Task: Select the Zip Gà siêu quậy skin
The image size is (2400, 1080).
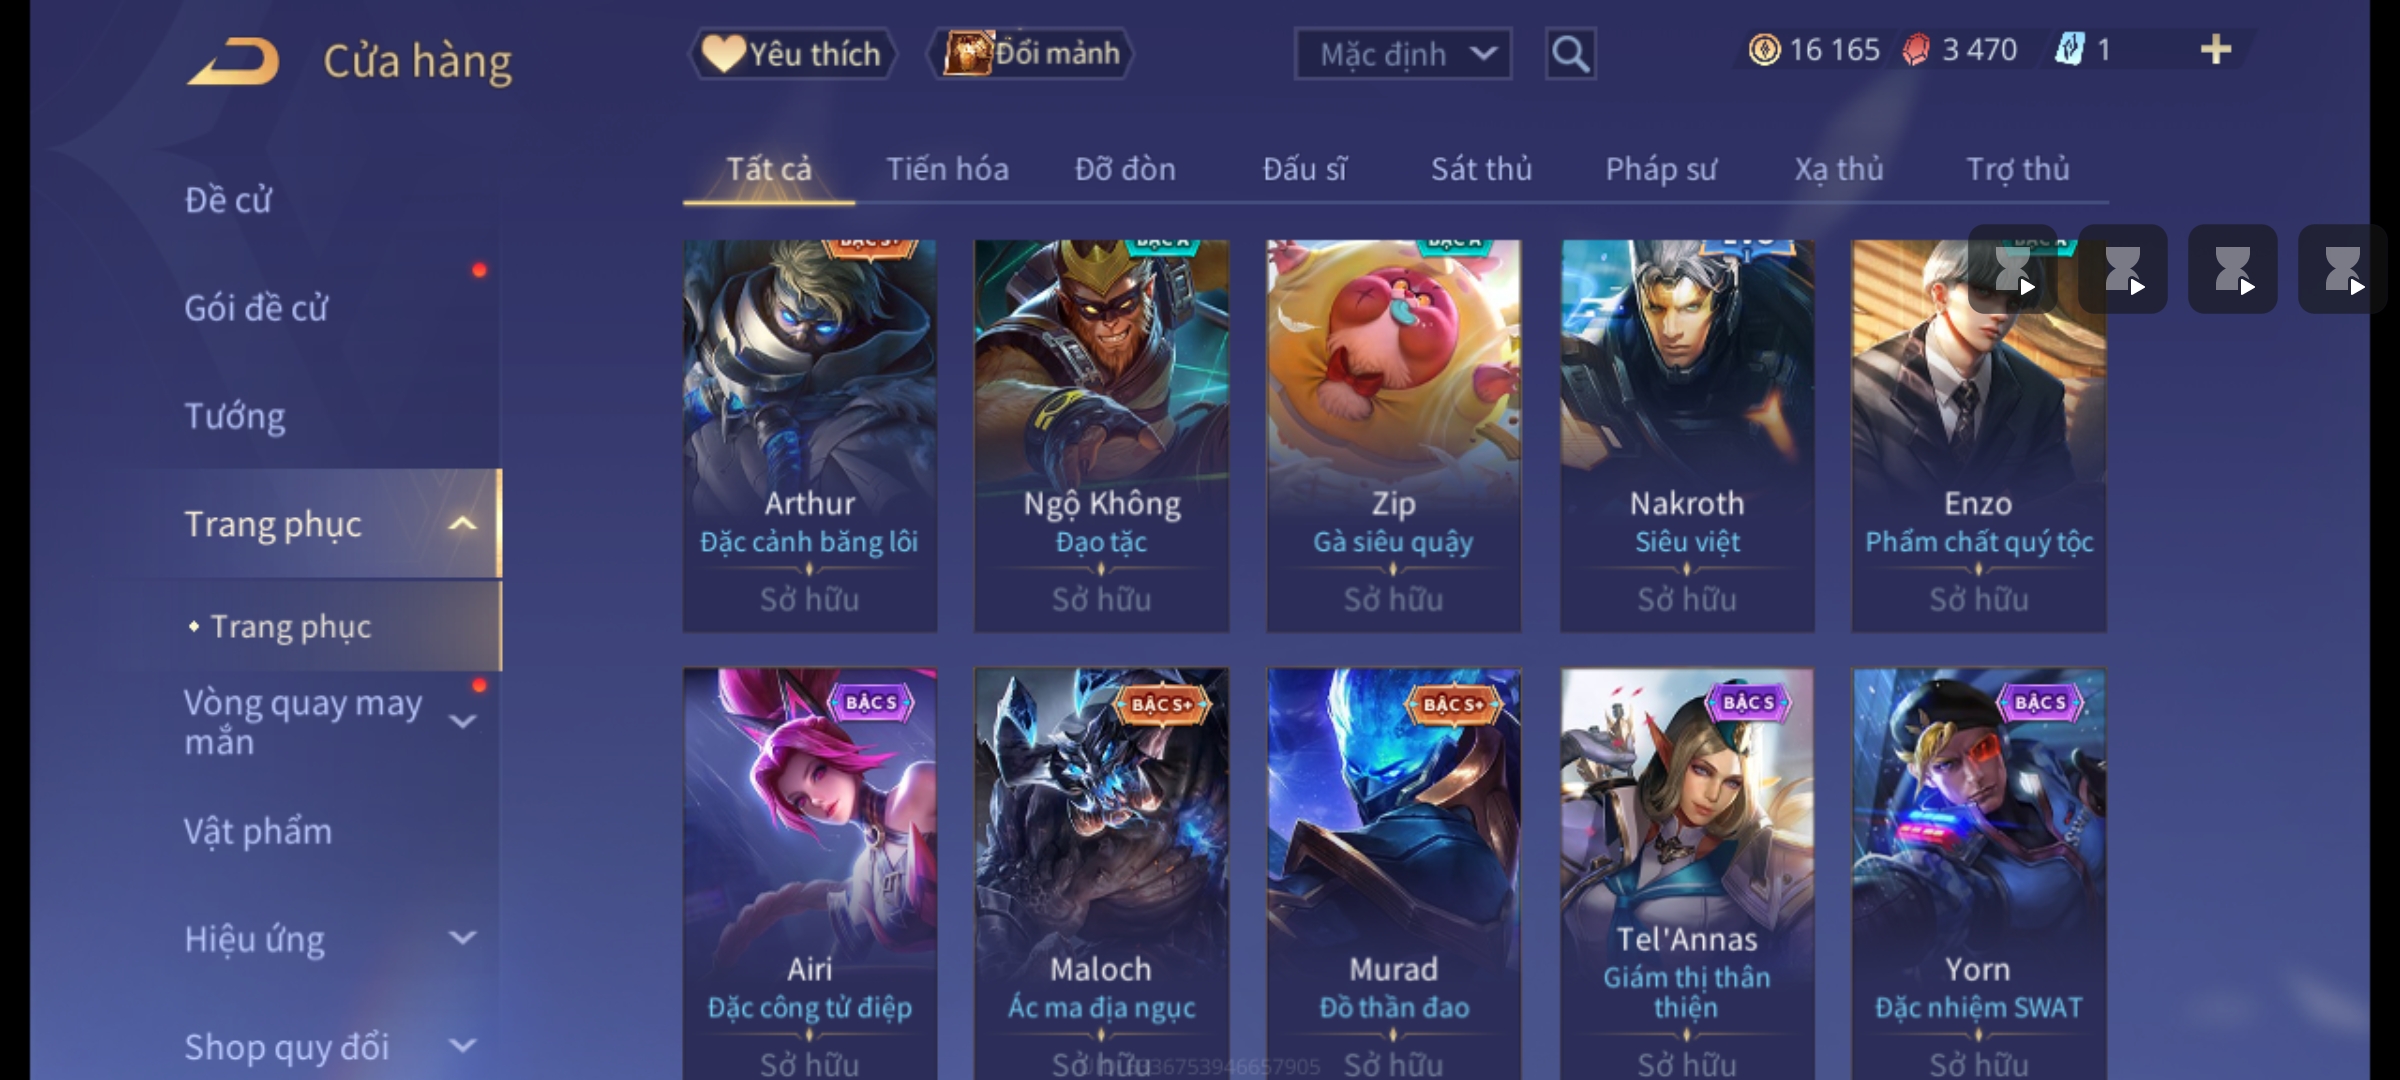Action: pyautogui.click(x=1394, y=436)
